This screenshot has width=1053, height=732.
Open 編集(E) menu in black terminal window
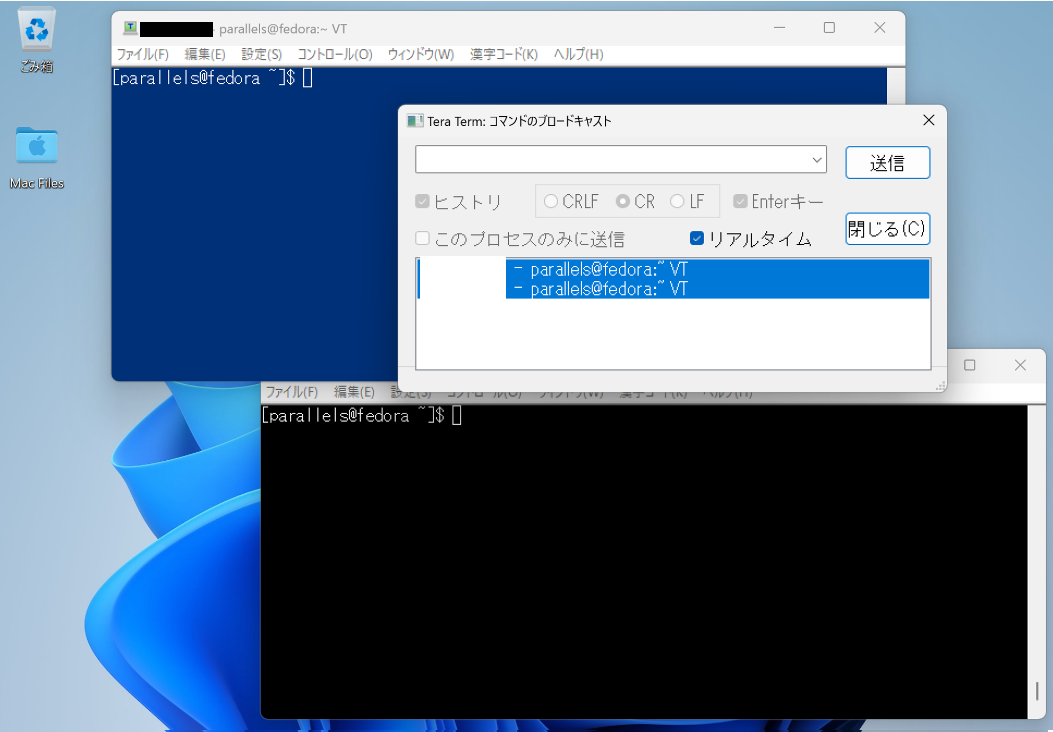tap(354, 392)
